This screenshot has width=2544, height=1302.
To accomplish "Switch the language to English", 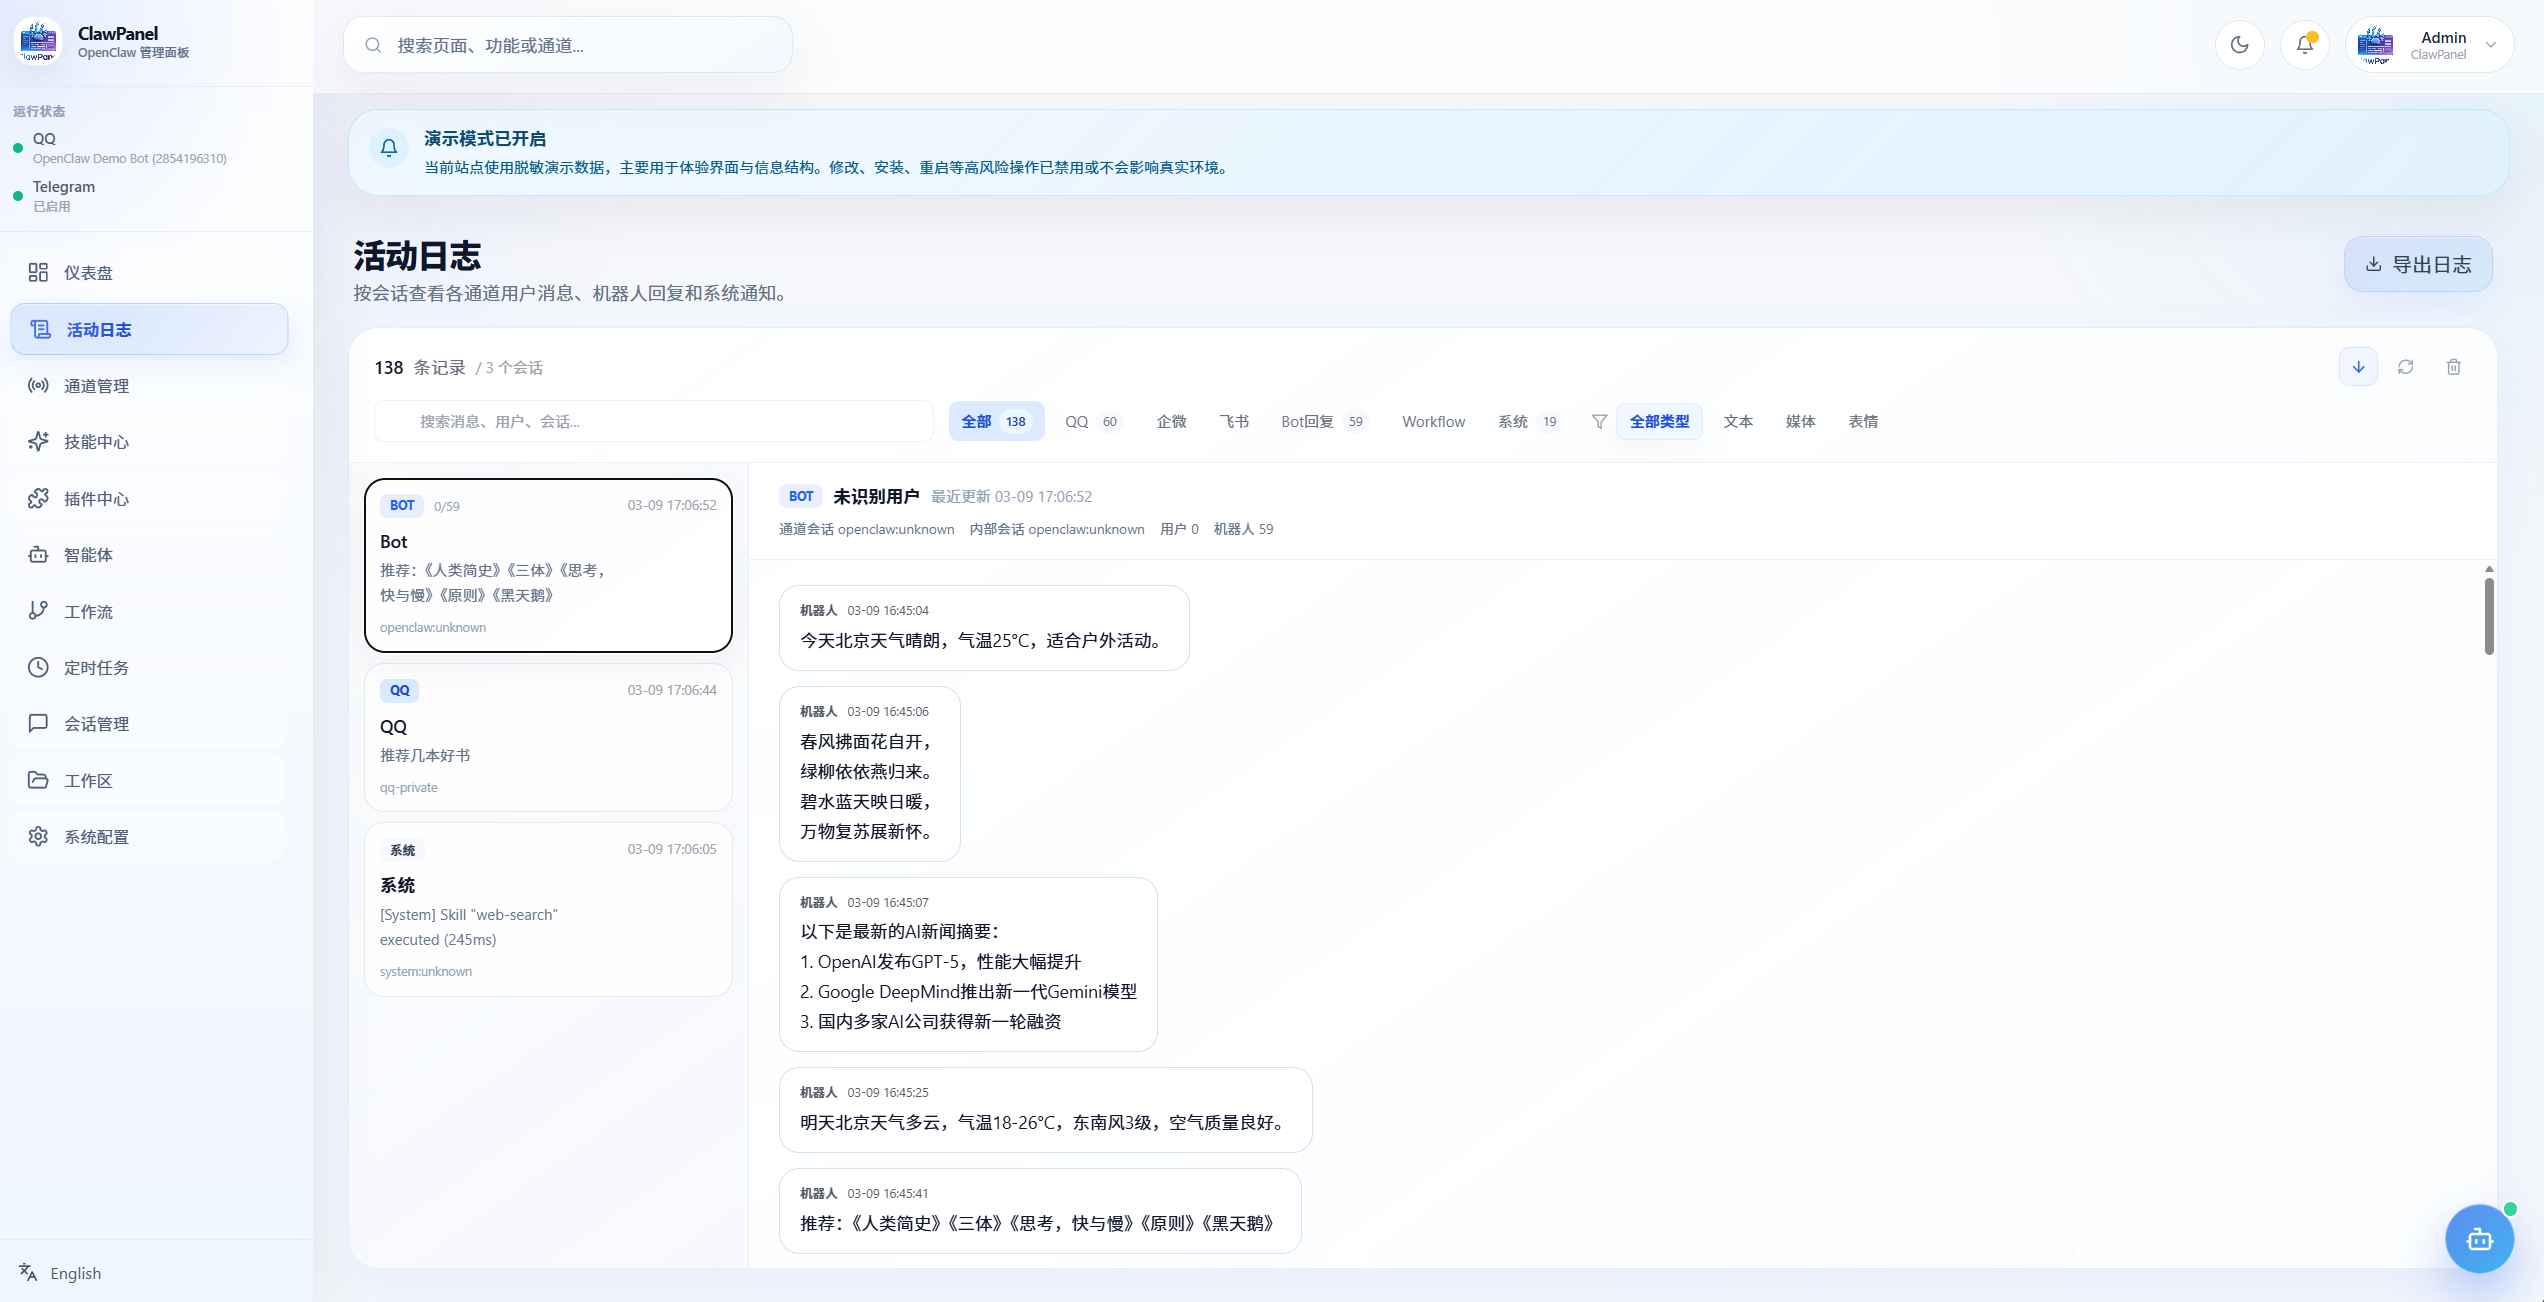I will click(75, 1273).
